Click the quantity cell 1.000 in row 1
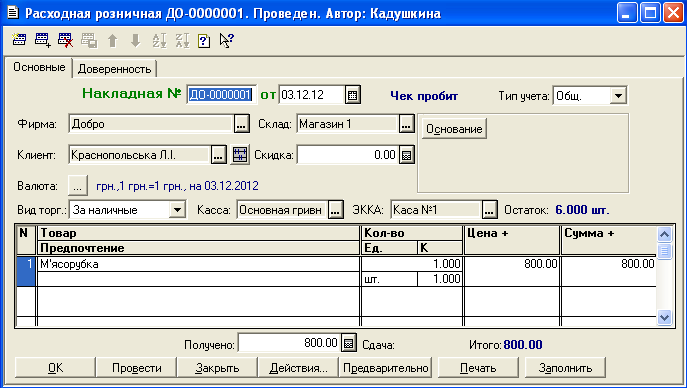Image resolution: width=687 pixels, height=388 pixels. coord(411,264)
